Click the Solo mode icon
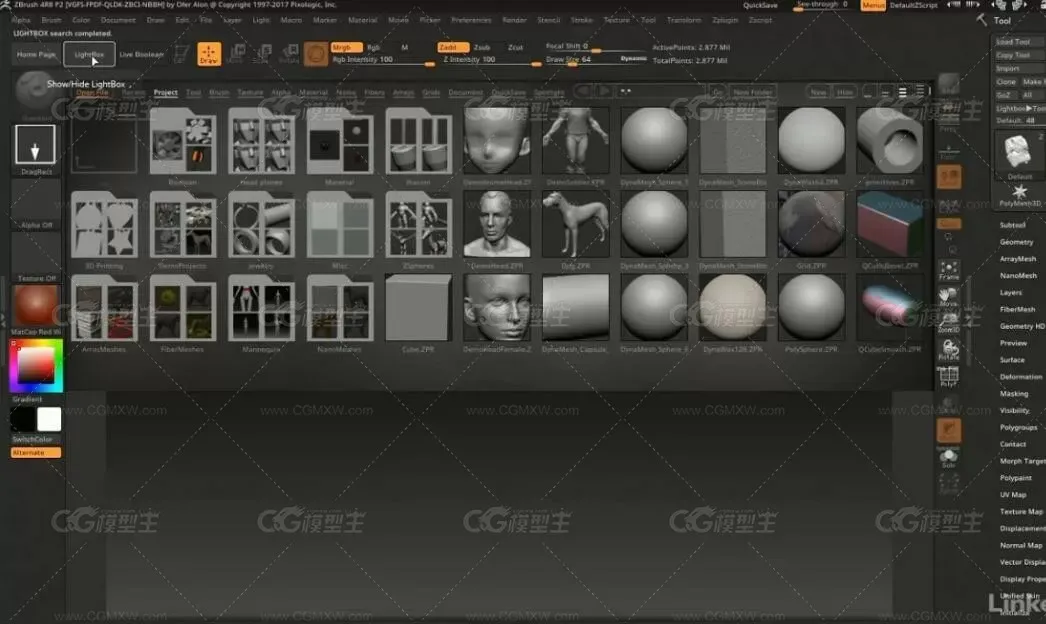Screen dimensions: 1046x624 point(949,458)
